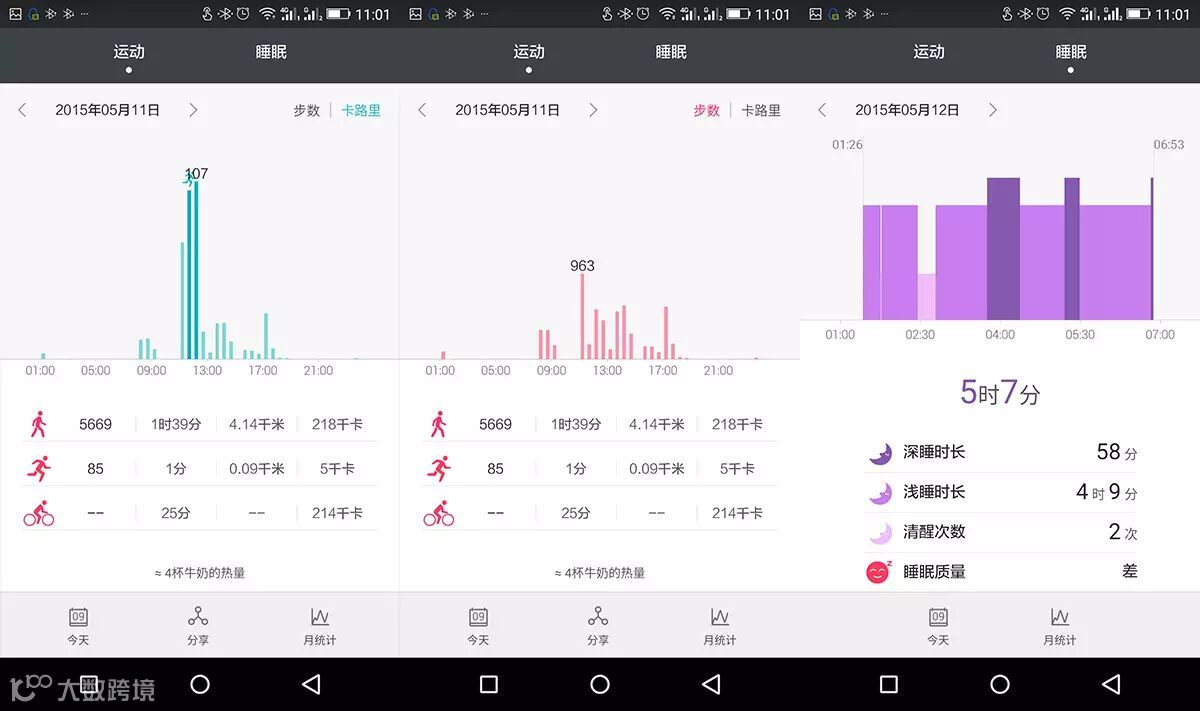This screenshot has width=1200, height=711.
Task: Tap date 2015年05月11日 on teal calorie chart screen
Action: coord(108,110)
